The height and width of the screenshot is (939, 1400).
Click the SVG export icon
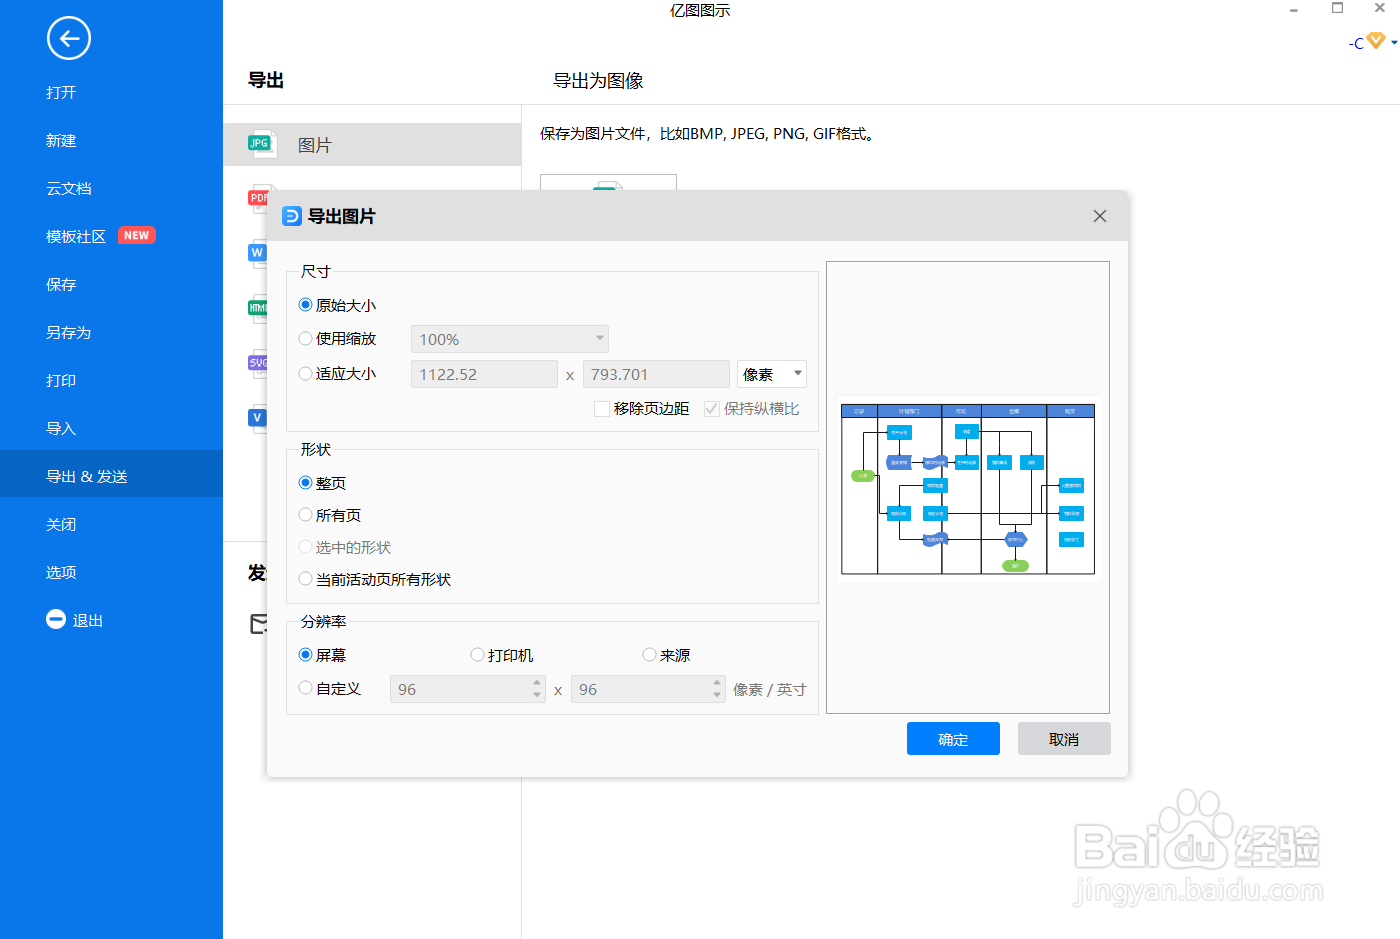pyautogui.click(x=257, y=363)
